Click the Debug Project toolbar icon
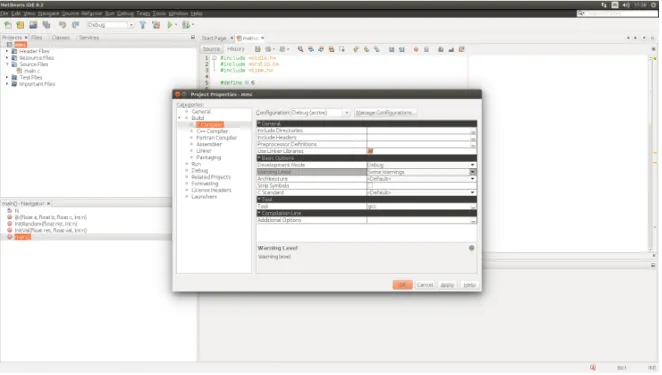Image resolution: width=662 pixels, height=375 pixels. click(x=185, y=25)
